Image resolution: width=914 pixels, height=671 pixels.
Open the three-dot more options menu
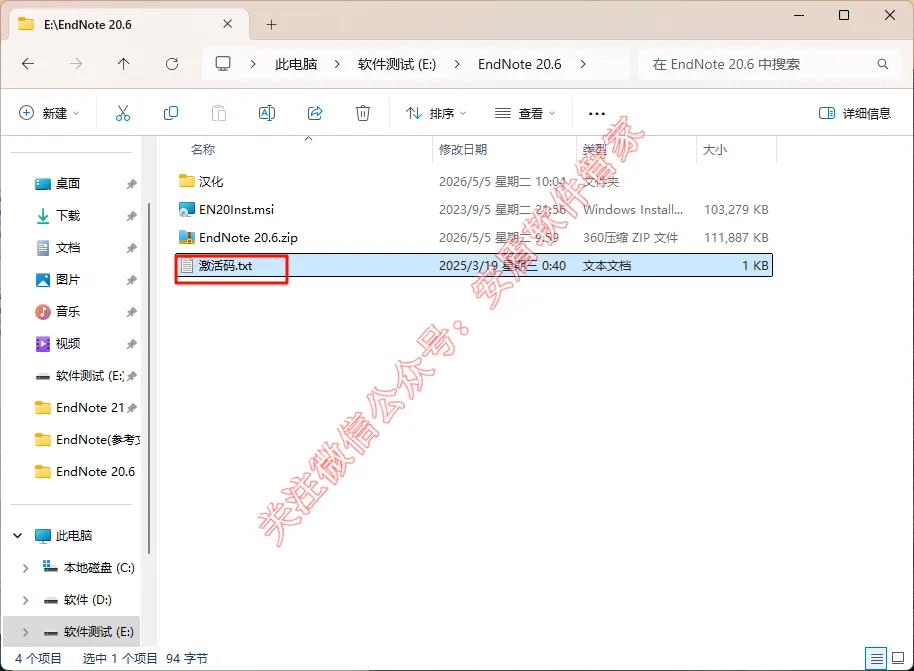[596, 114]
